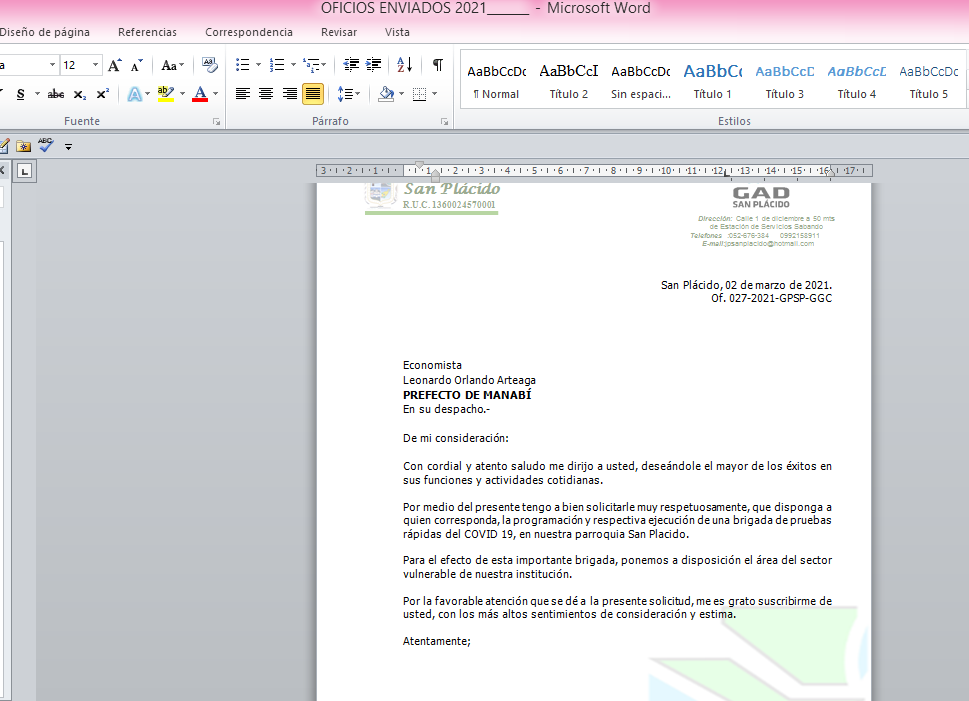Open the font size dropdown

pos(96,65)
